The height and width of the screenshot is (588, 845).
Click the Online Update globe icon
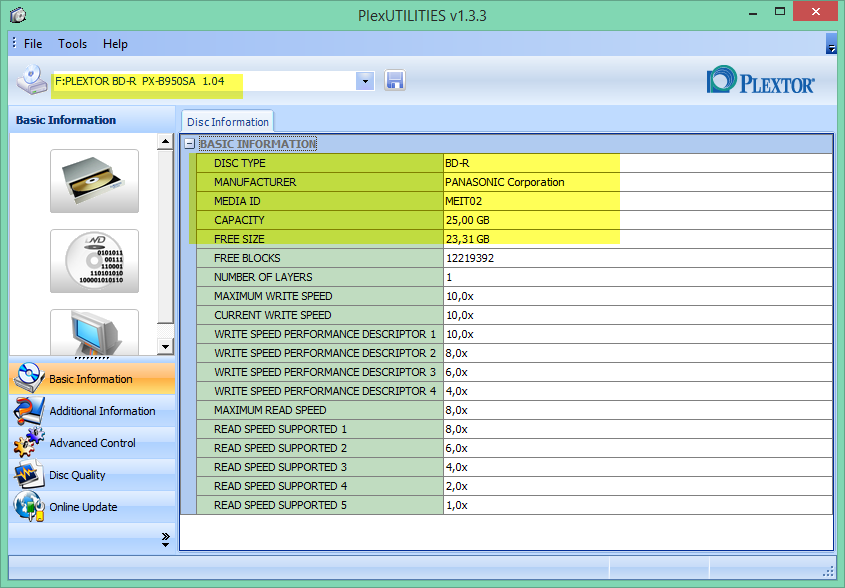click(x=29, y=507)
